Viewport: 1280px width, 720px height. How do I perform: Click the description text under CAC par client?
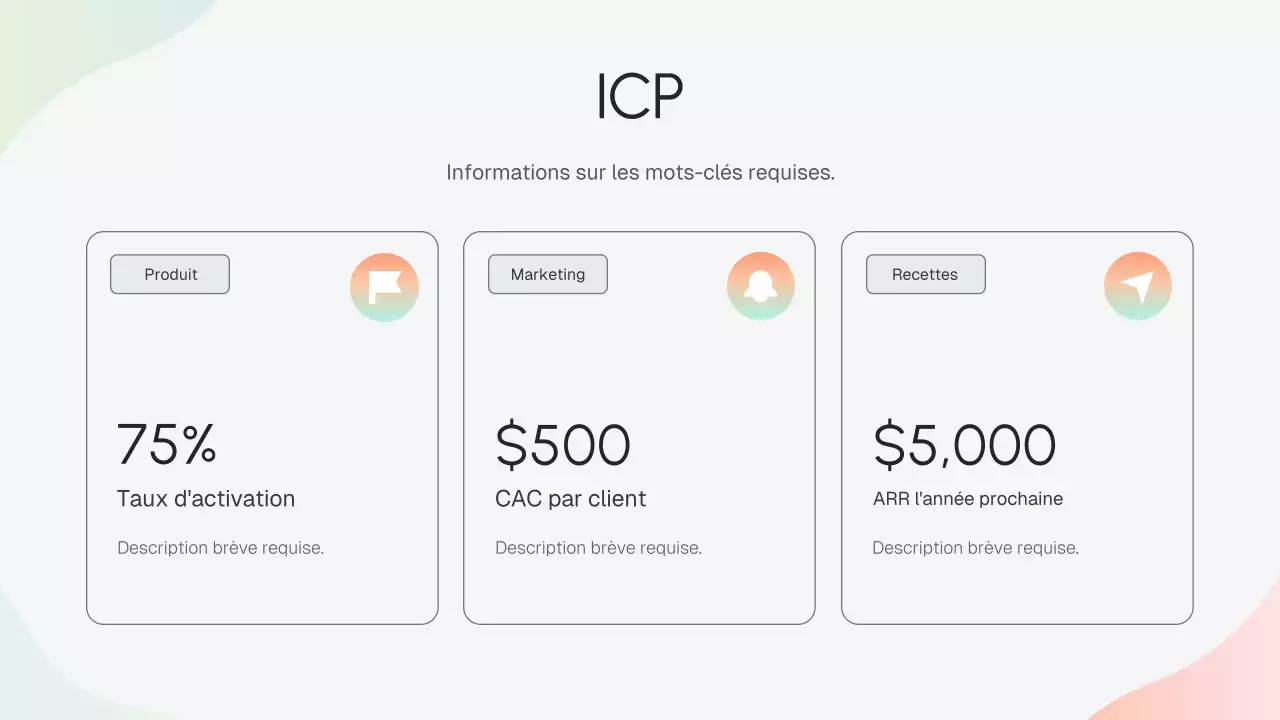tap(599, 548)
